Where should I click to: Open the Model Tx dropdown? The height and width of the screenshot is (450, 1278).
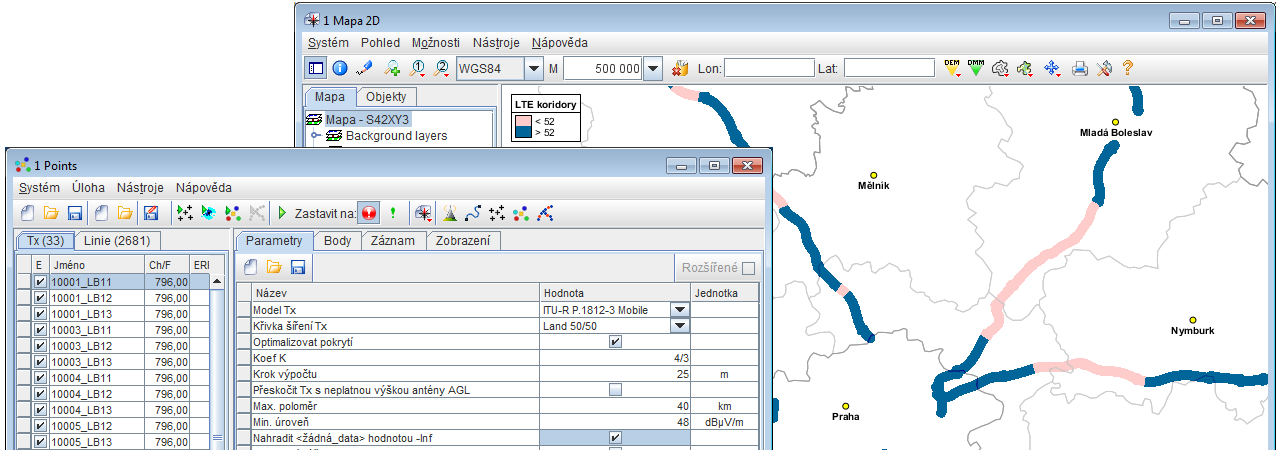(x=680, y=310)
